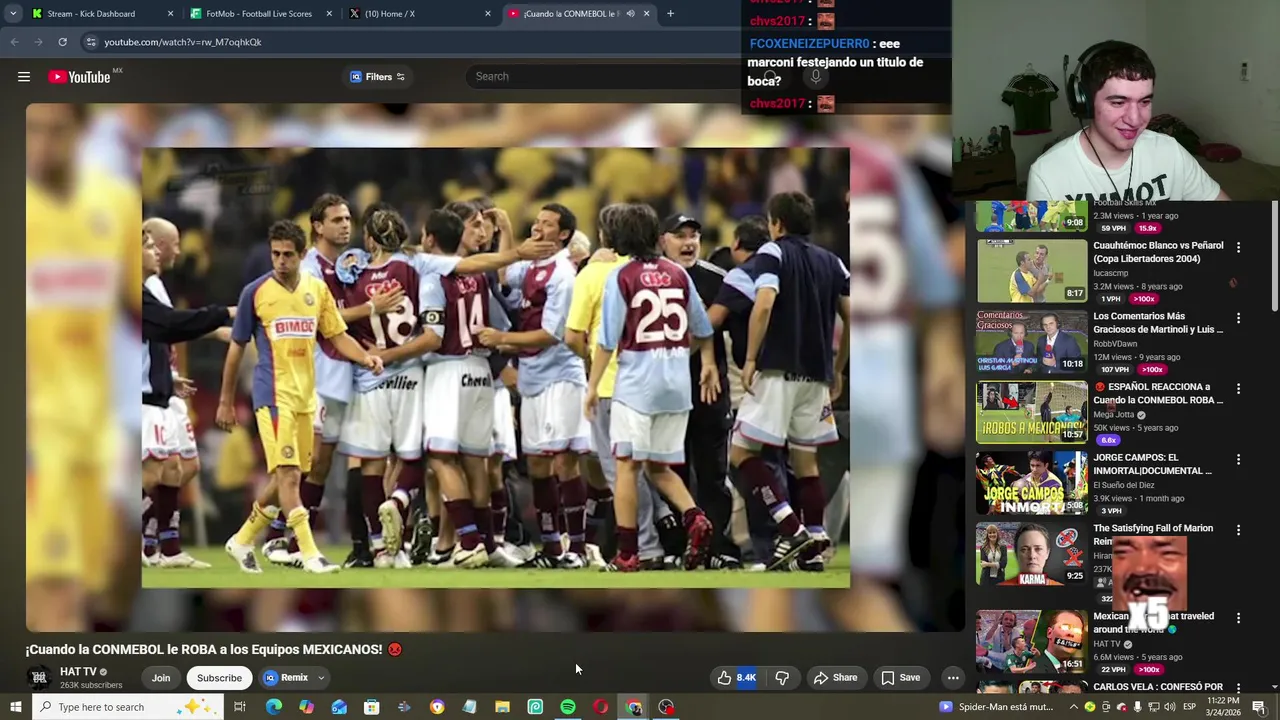
Task: Go back in browser history
Action: 14,42
